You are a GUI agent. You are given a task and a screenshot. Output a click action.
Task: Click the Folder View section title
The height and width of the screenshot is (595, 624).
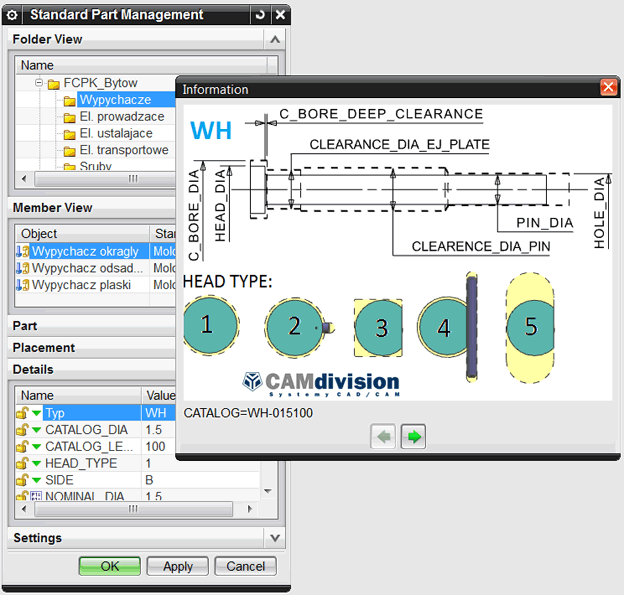47,39
